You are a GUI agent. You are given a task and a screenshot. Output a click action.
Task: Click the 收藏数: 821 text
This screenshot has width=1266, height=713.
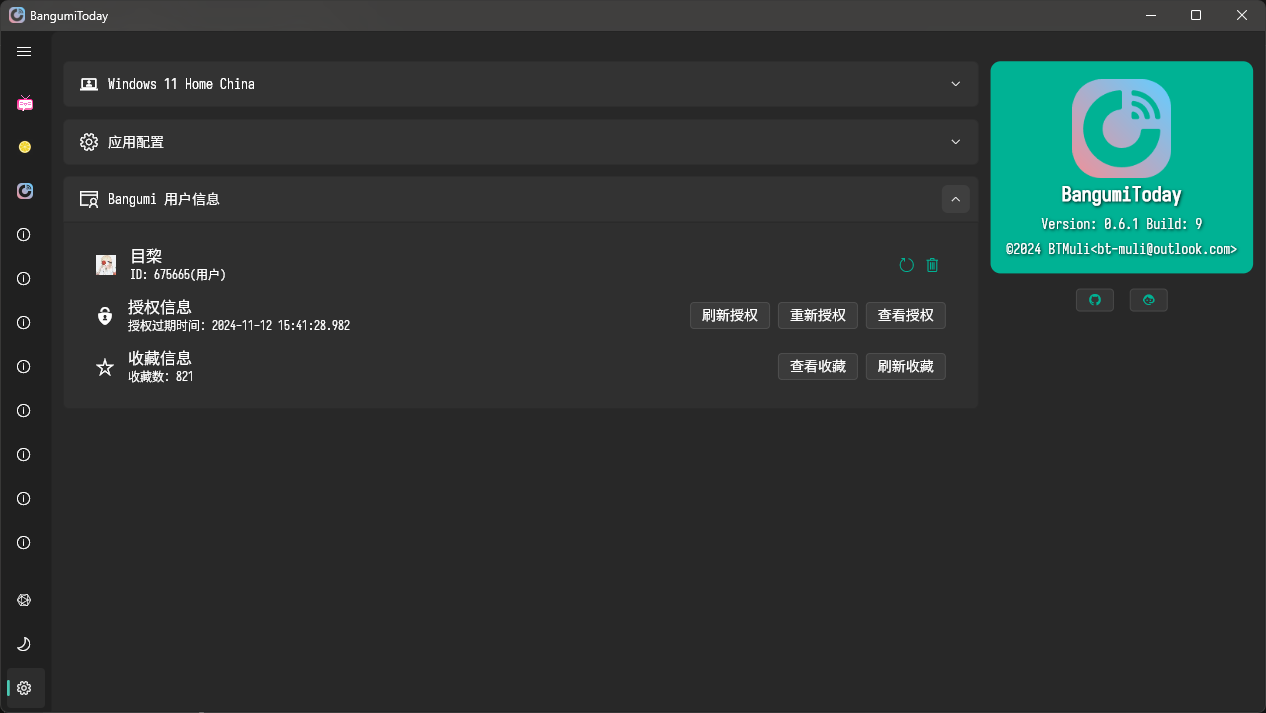161,377
